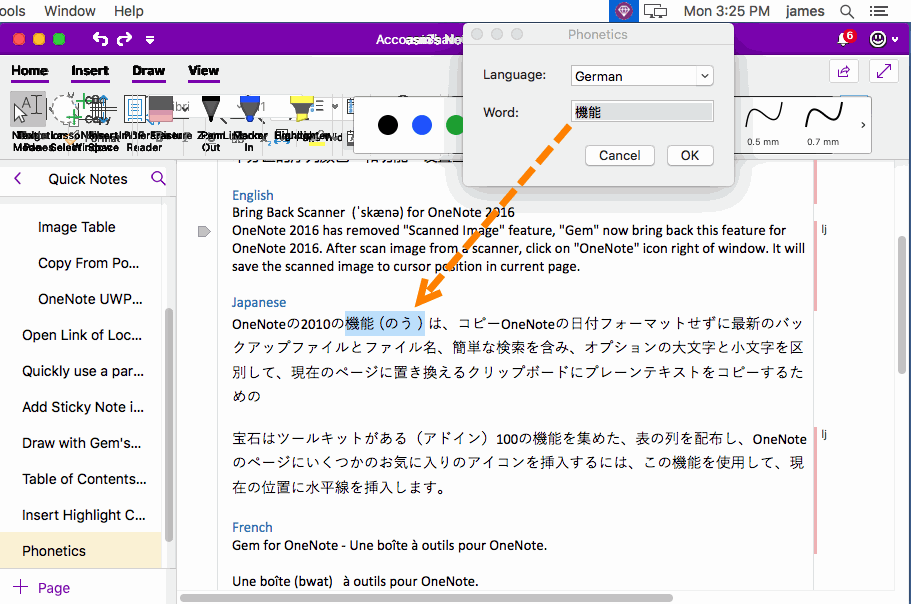Click the page list scrollbar in sidebar

[x=169, y=424]
